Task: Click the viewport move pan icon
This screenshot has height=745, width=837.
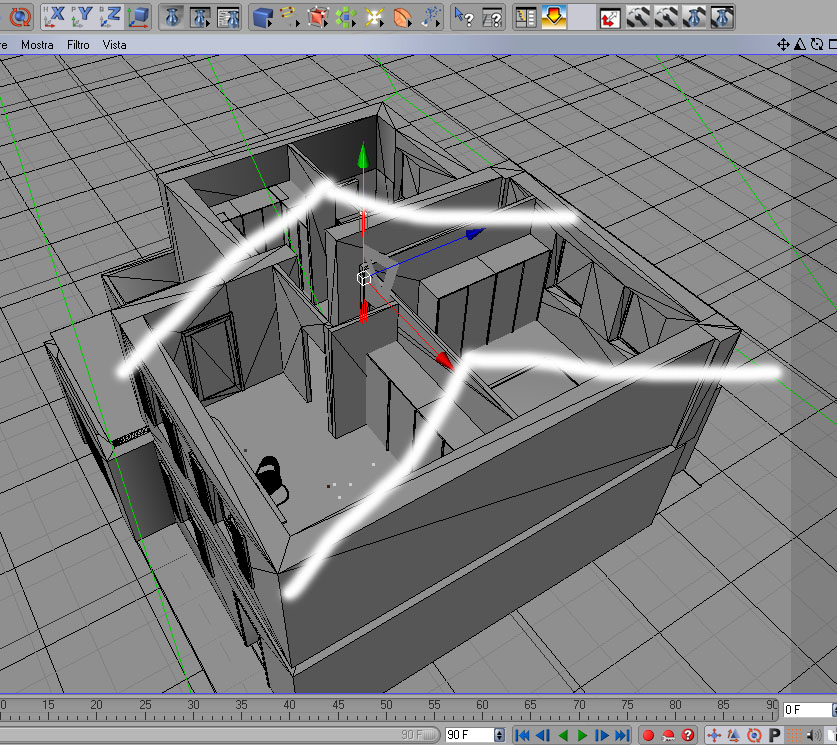Action: tap(783, 45)
